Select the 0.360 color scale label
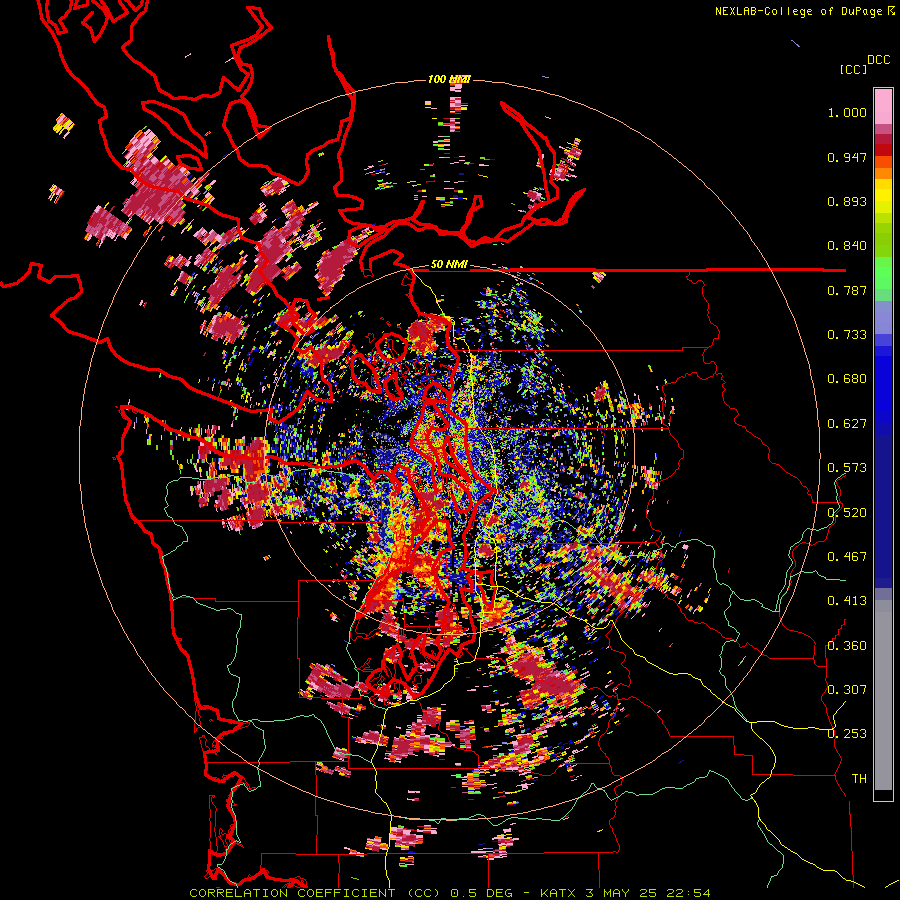This screenshot has height=900, width=900. pyautogui.click(x=847, y=646)
